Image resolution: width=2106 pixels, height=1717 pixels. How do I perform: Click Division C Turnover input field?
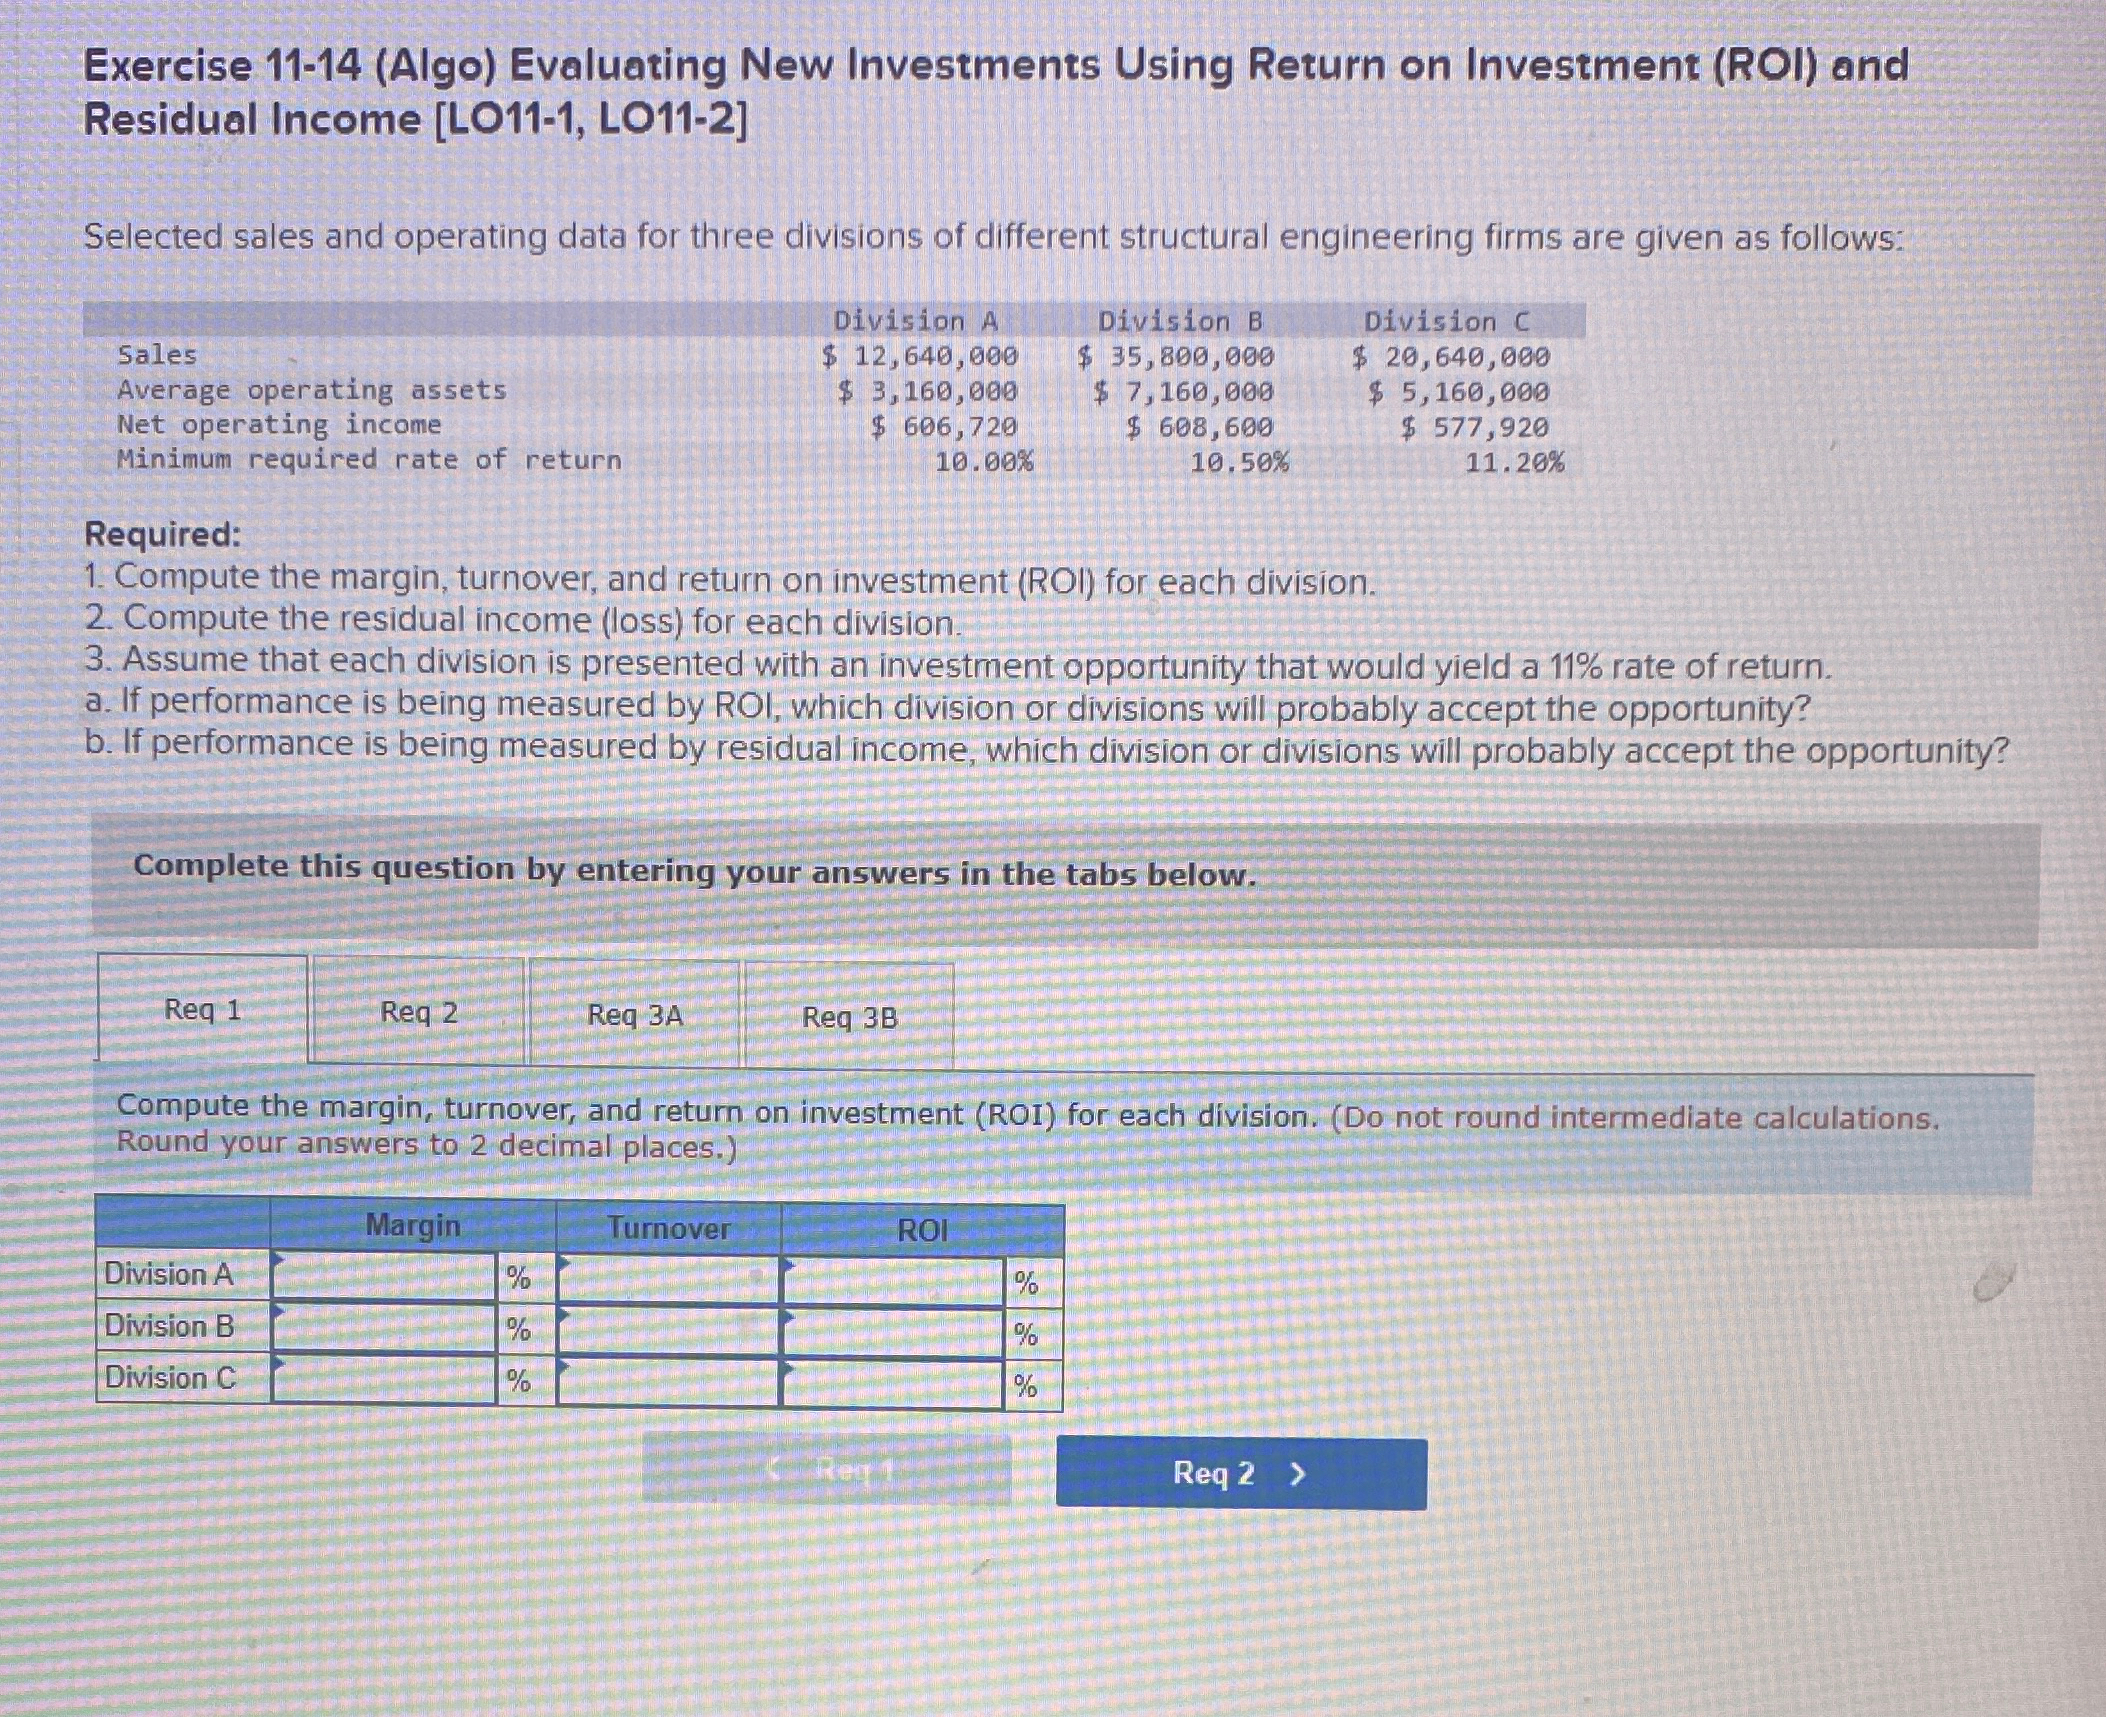(668, 1382)
